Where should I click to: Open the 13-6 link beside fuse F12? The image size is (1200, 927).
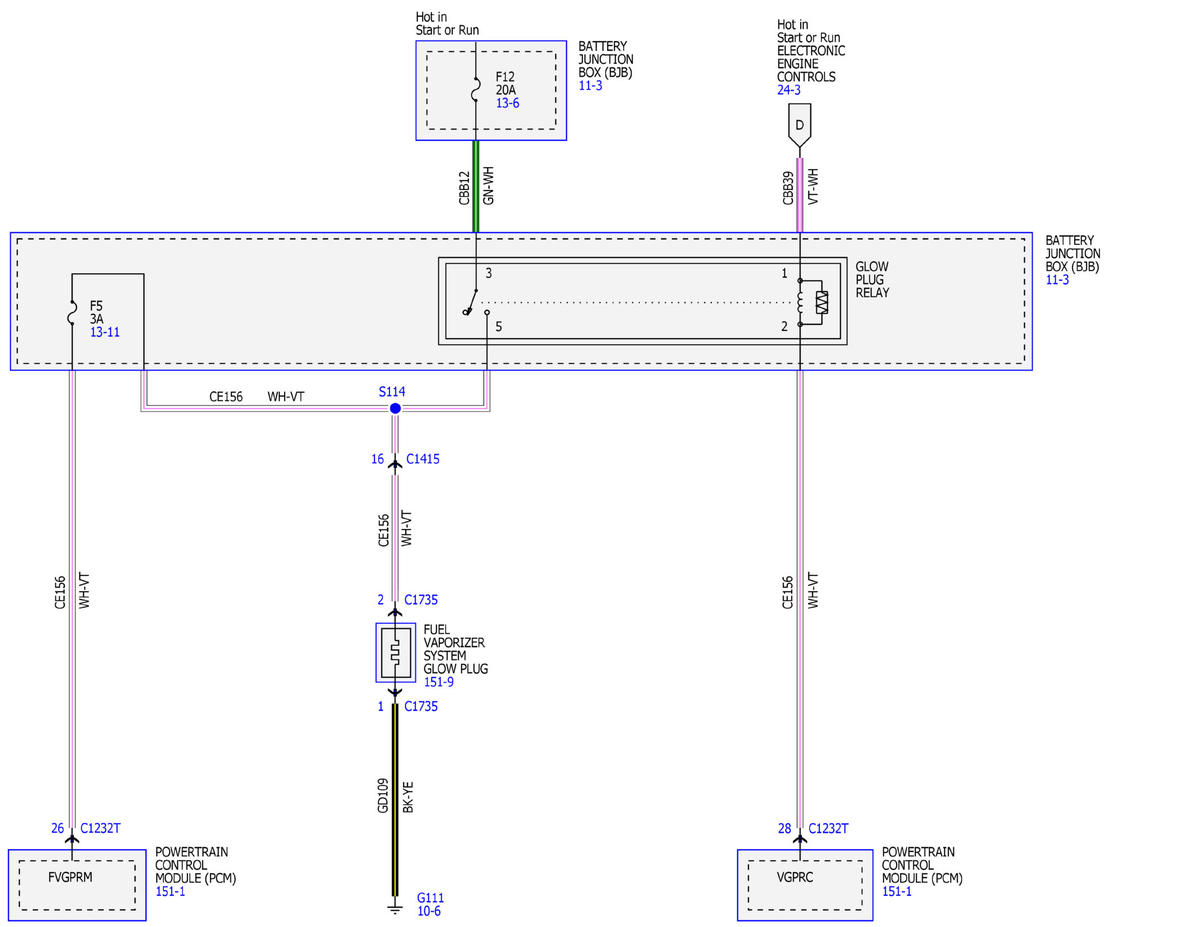508,103
